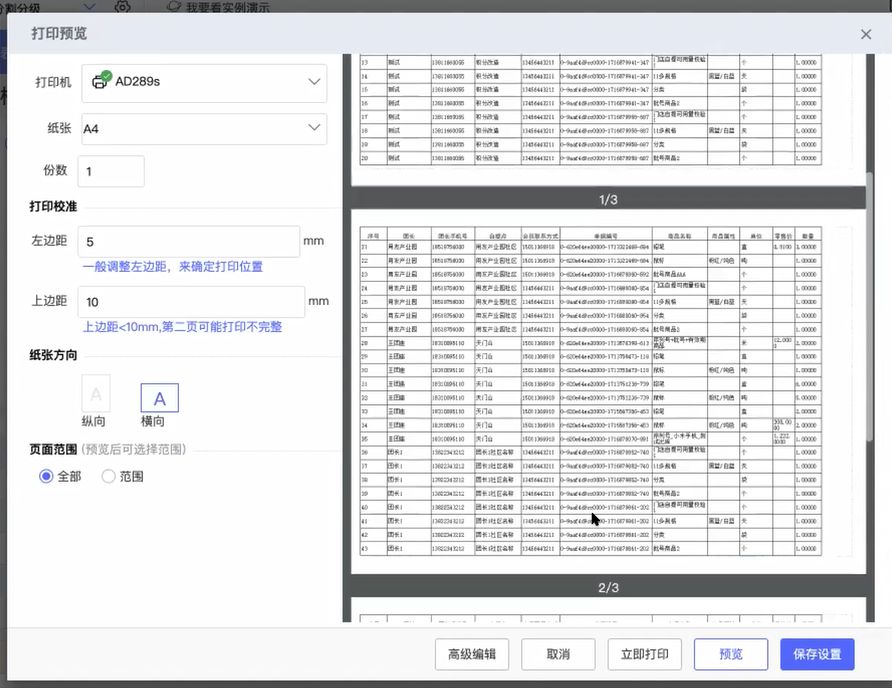Click the printer icon beside AD289s

point(100,81)
